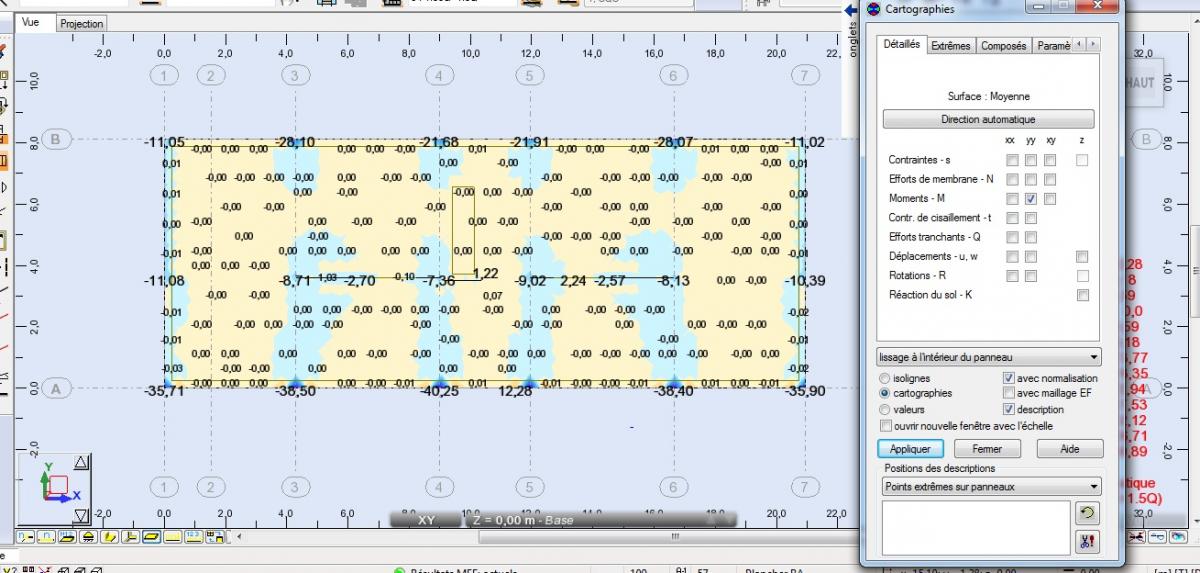This screenshot has height=573, width=1200.
Task: Click the -21,68 top edge value
Action: pos(440,143)
